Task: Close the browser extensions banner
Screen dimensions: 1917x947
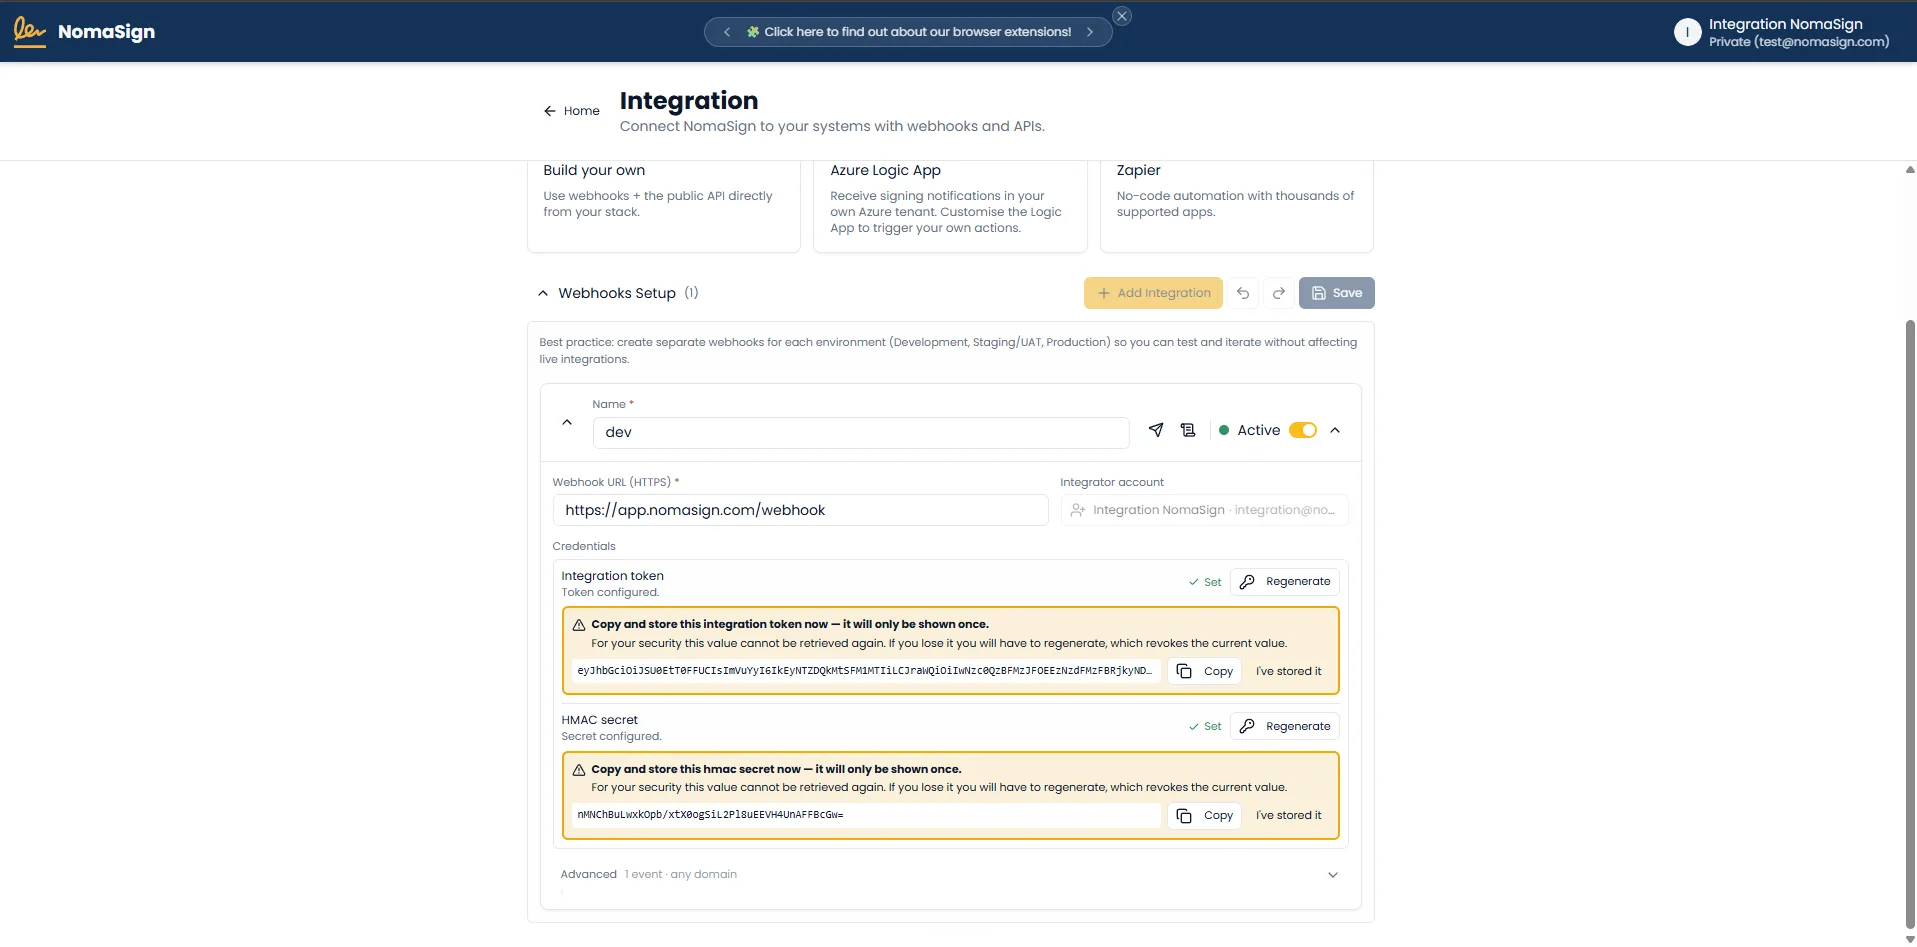Action: click(x=1122, y=16)
